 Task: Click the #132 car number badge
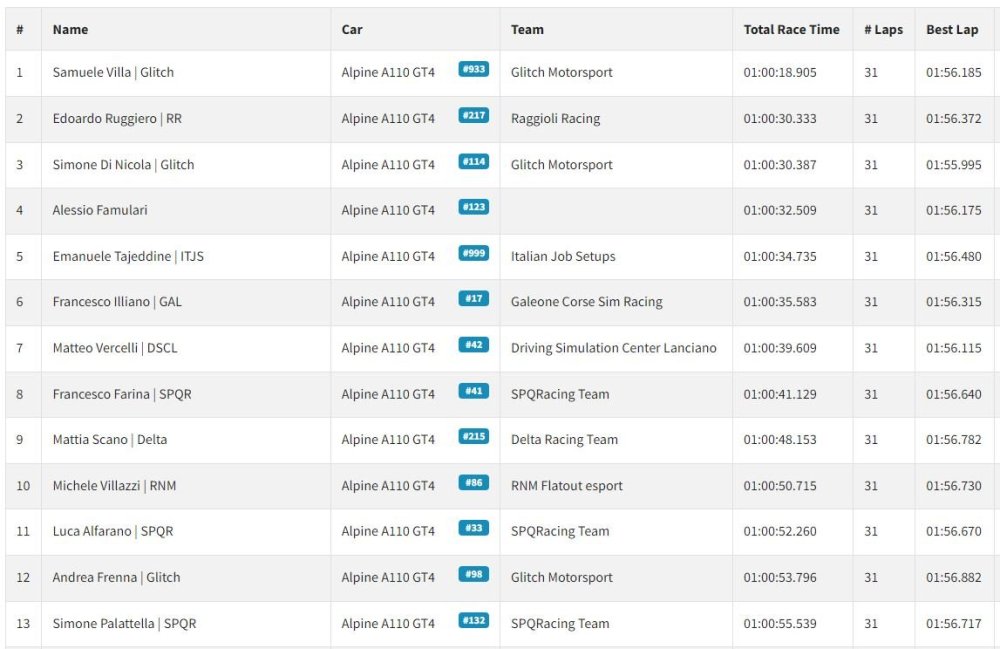[473, 620]
